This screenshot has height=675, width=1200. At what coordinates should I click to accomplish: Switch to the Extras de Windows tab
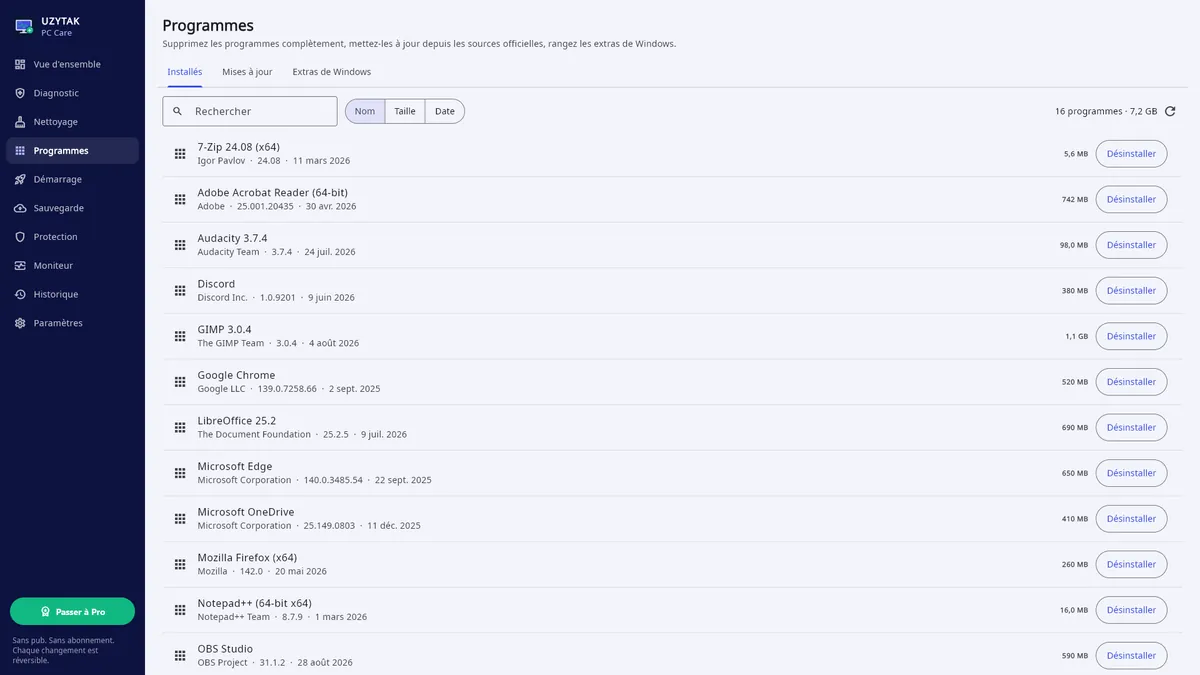(x=331, y=72)
